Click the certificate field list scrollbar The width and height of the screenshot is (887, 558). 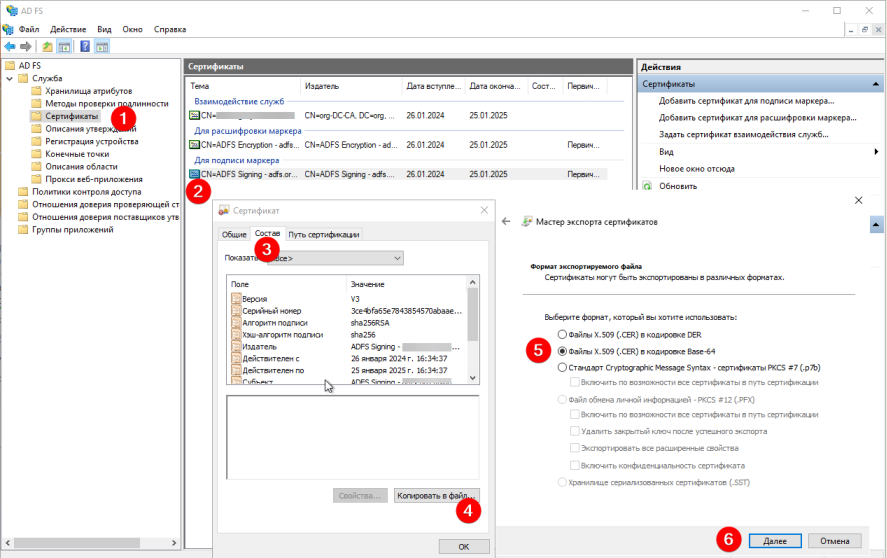pos(473,330)
